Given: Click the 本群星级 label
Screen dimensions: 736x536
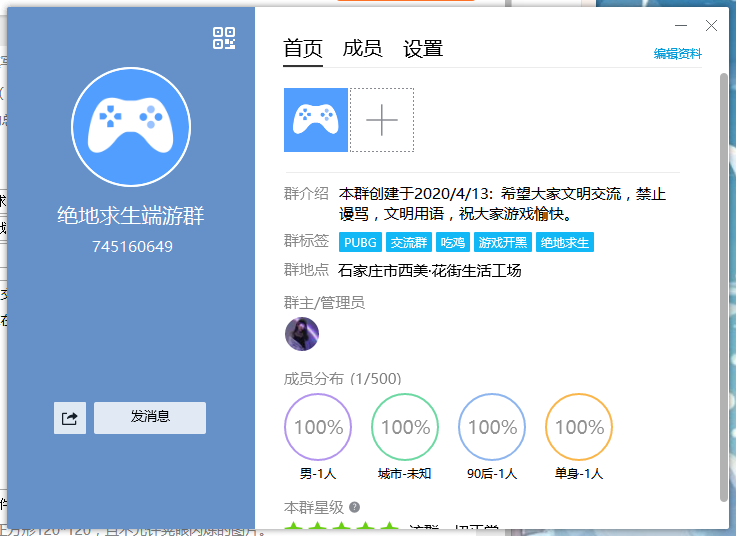Looking at the screenshot, I should 314,507.
